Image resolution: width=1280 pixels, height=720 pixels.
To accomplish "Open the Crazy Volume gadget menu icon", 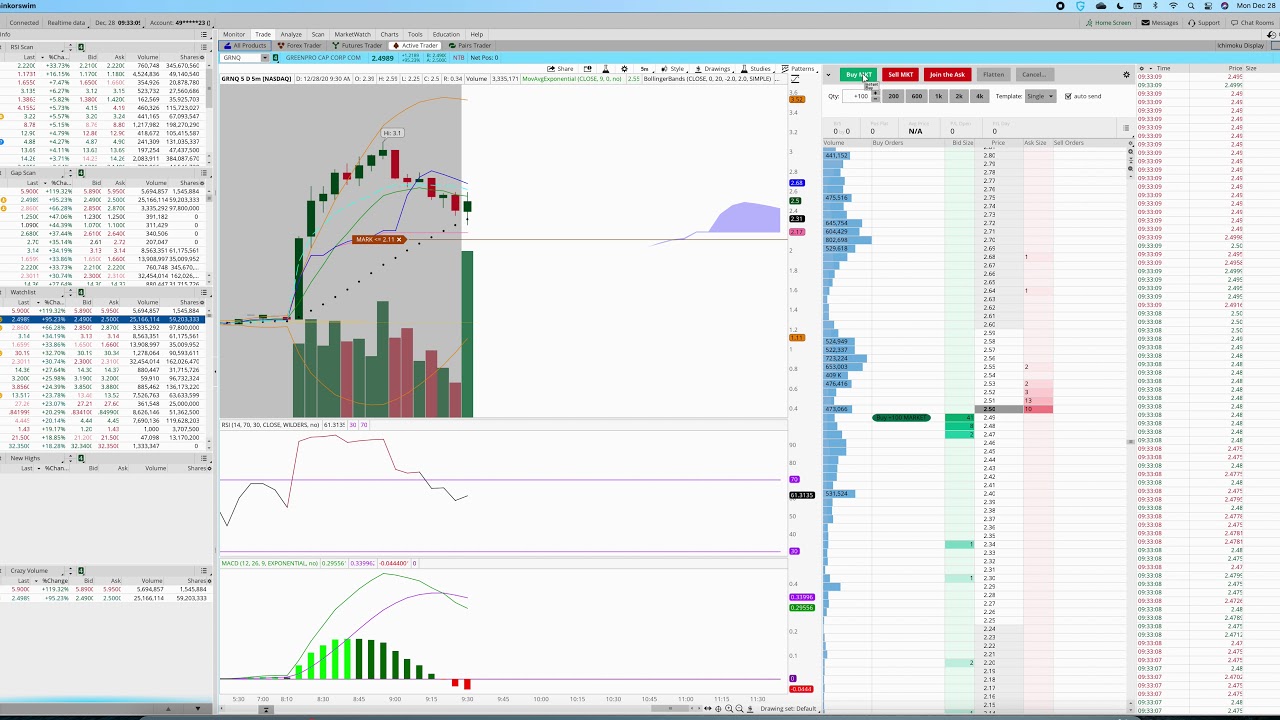I will [x=205, y=570].
